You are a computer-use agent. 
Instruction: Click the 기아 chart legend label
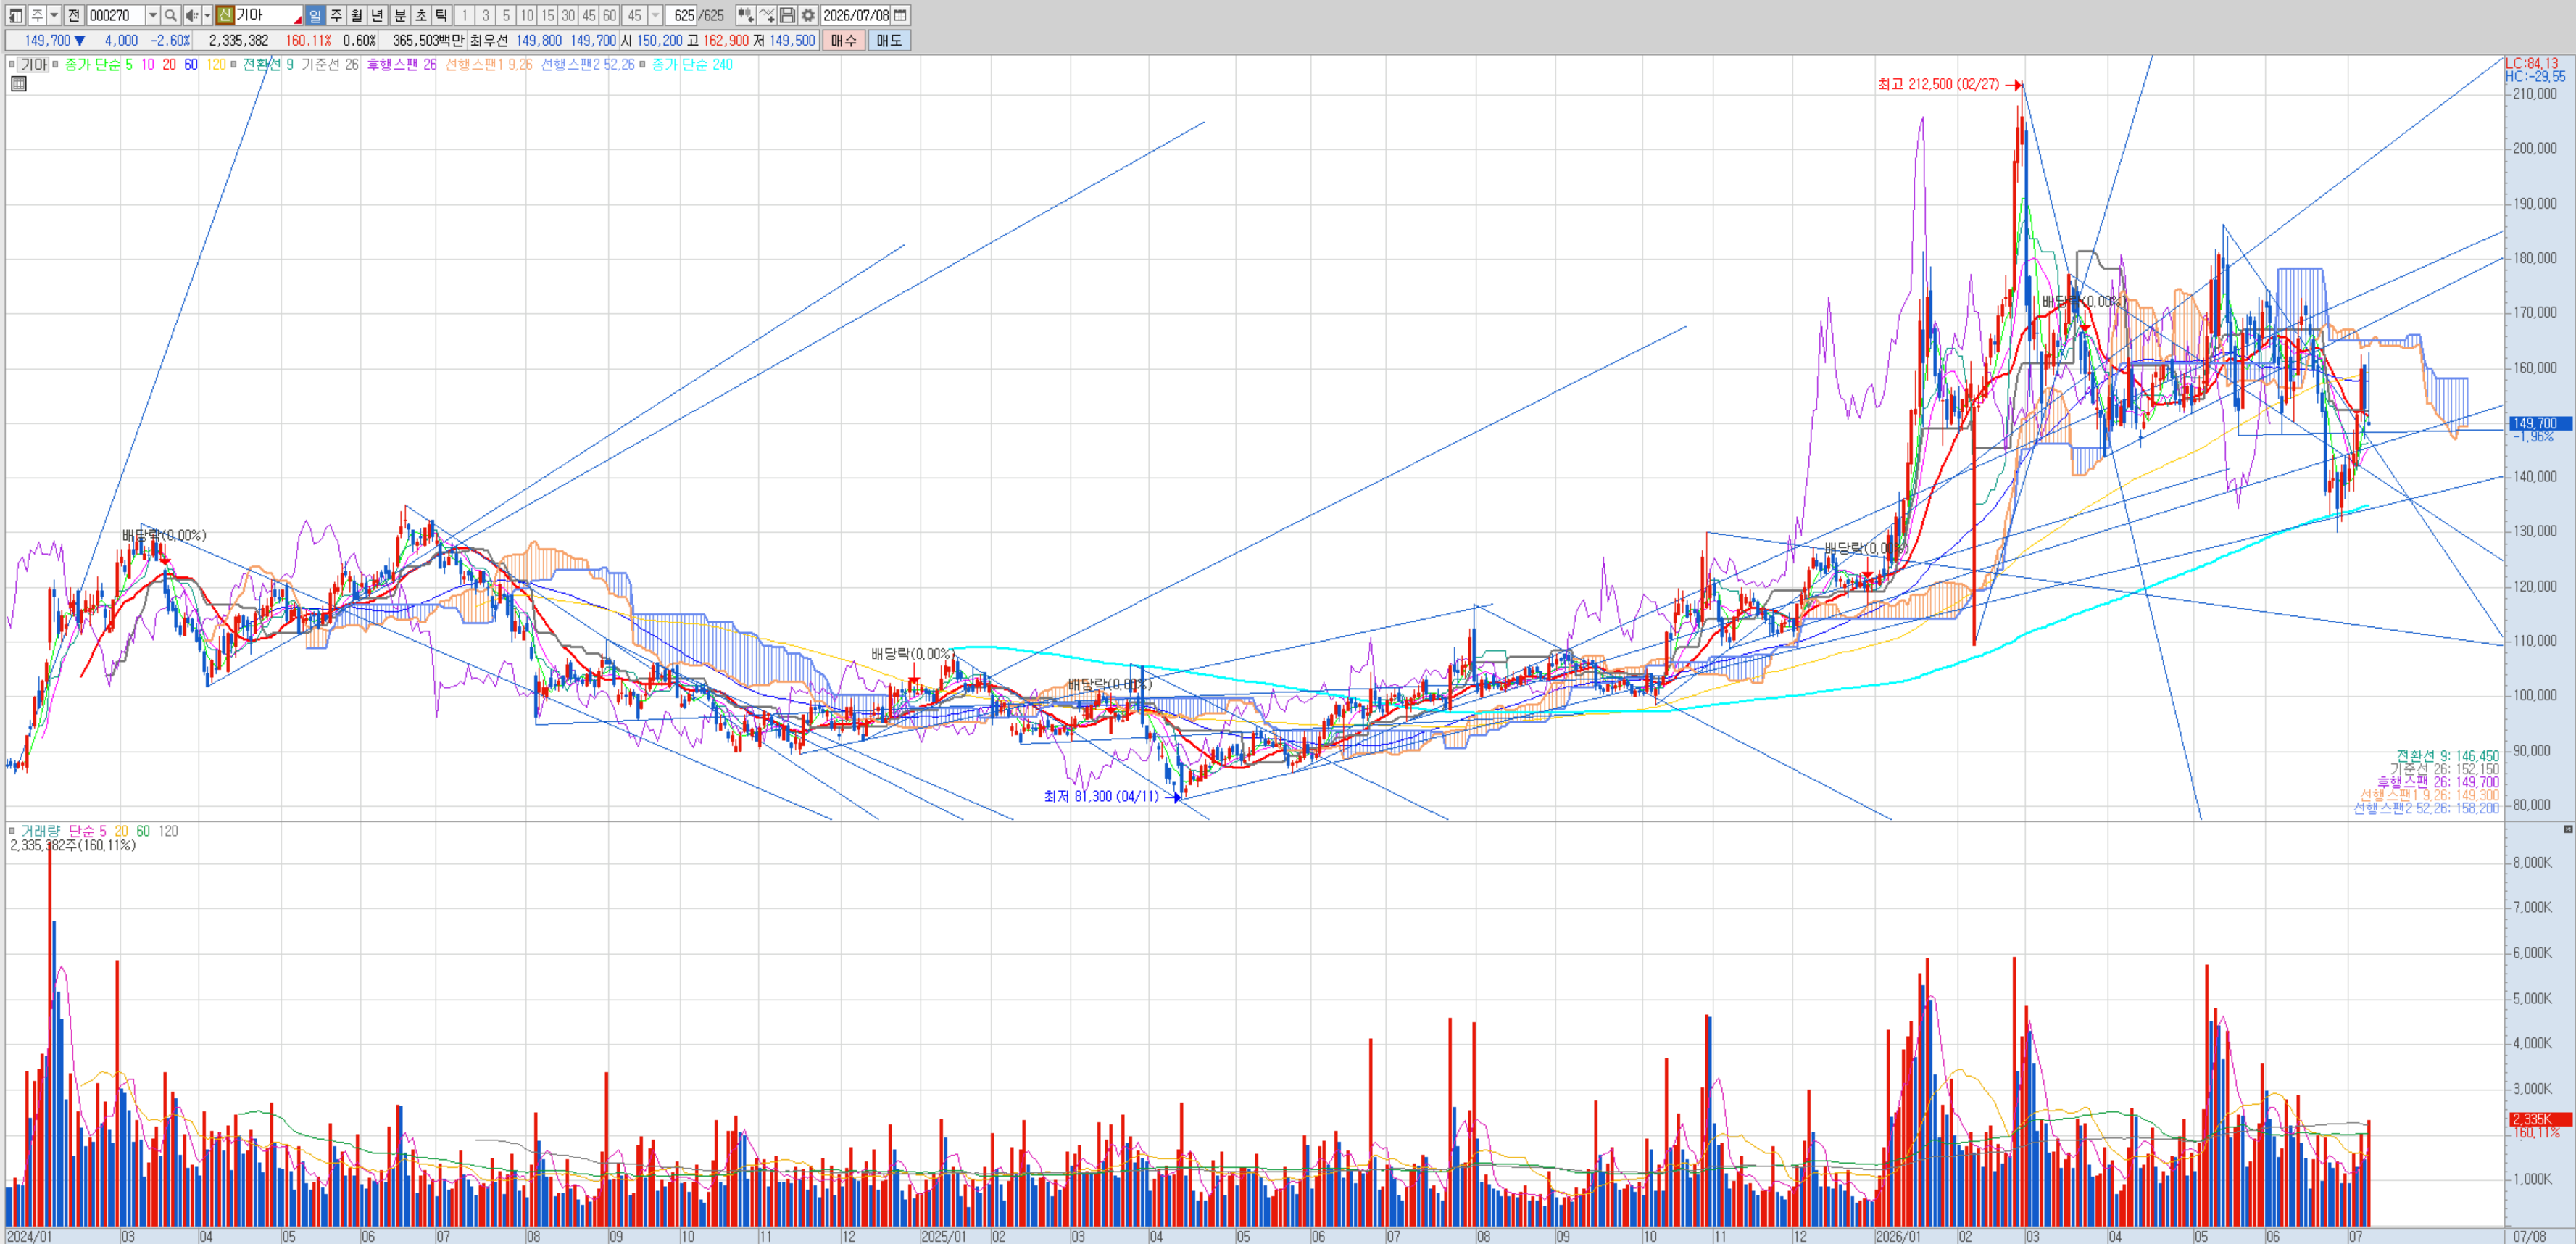34,64
